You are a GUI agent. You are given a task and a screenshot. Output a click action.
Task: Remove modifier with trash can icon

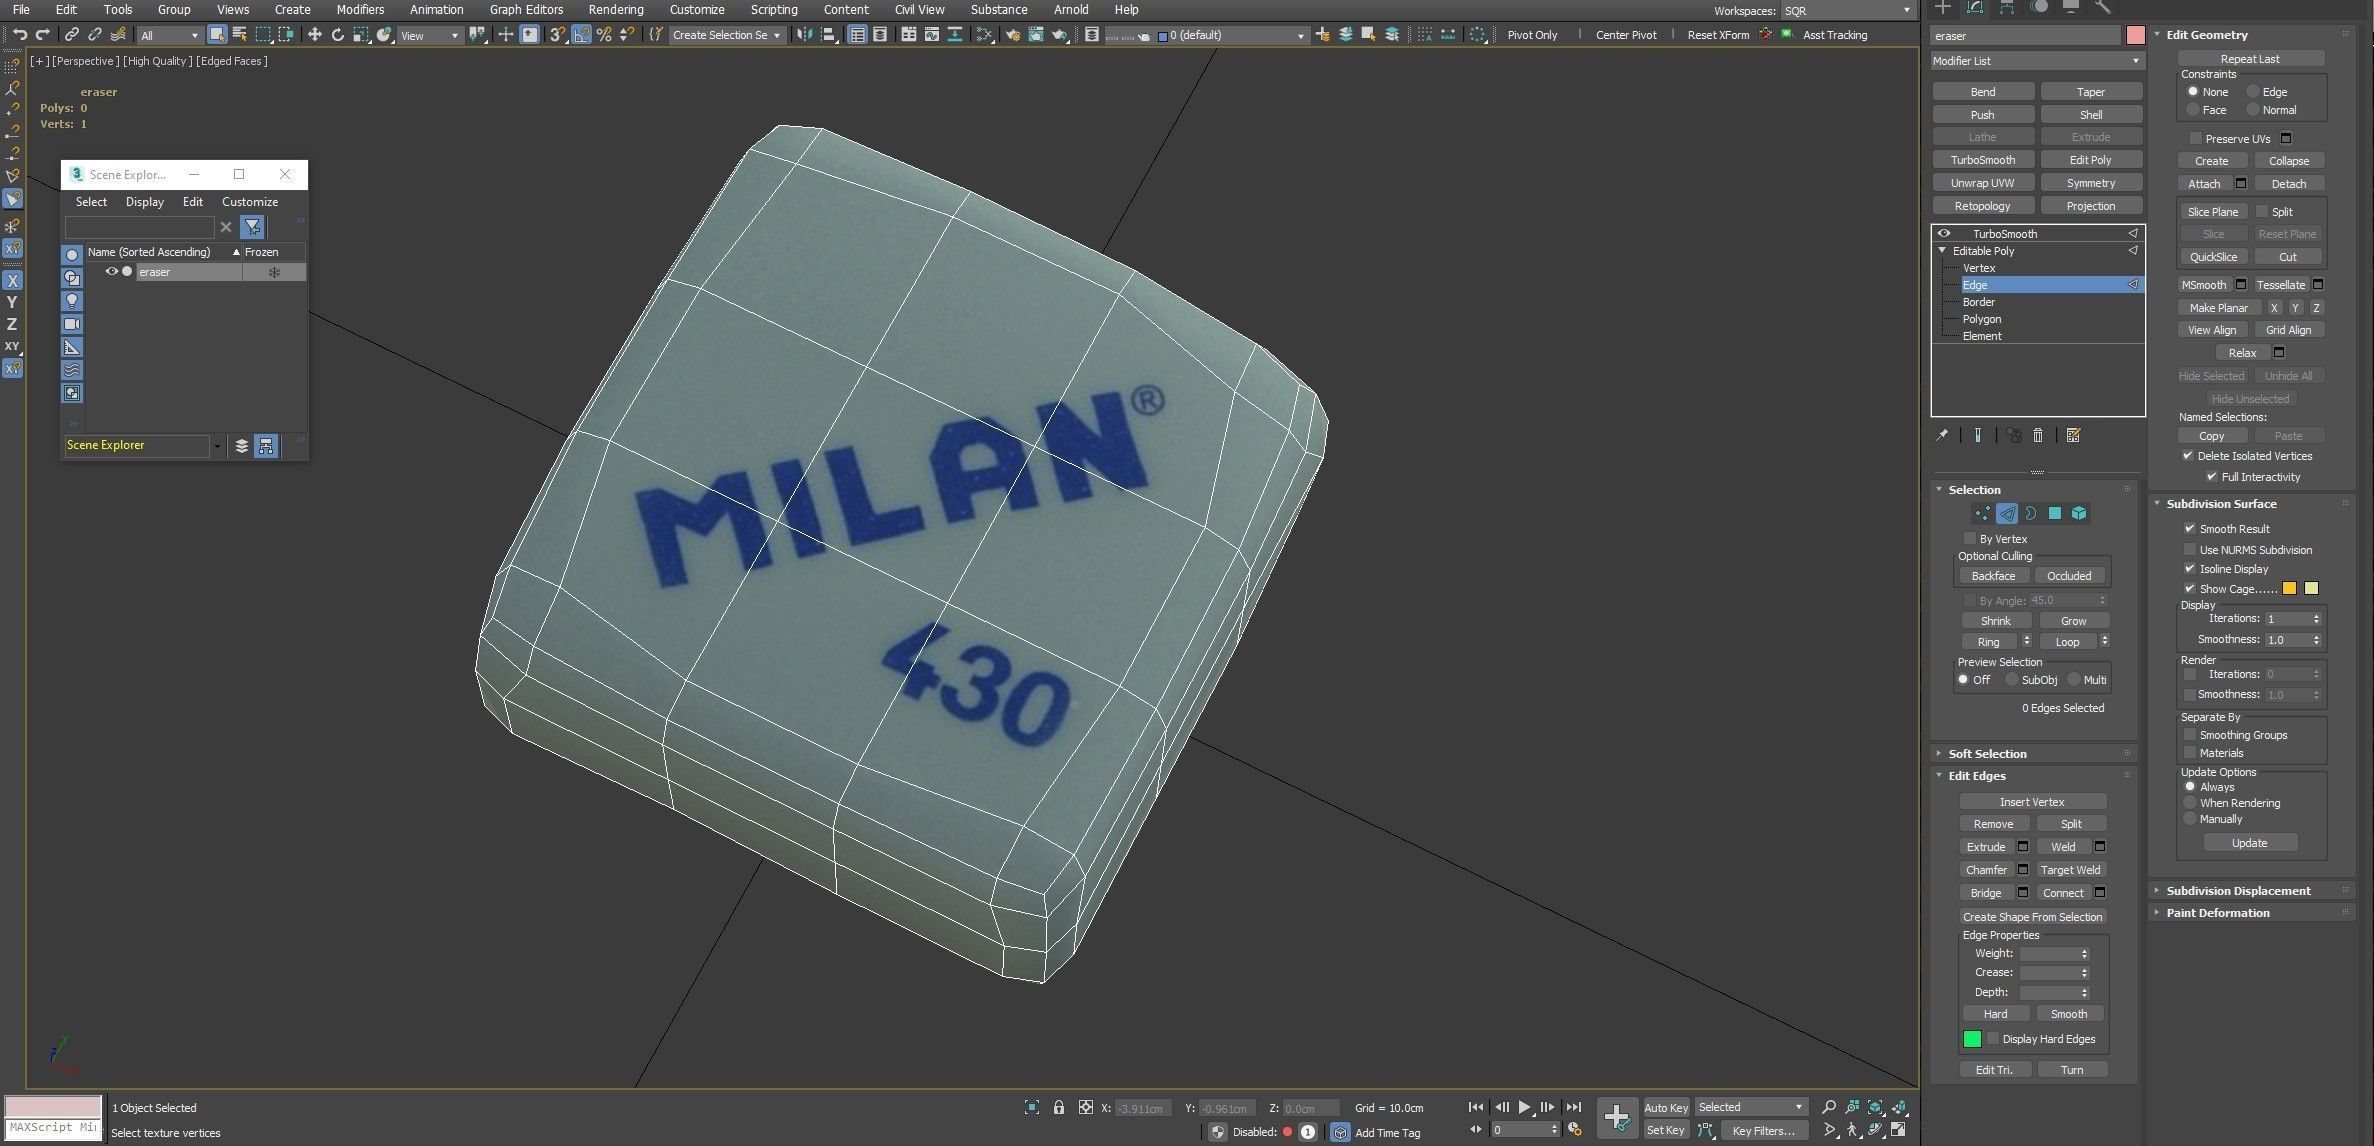2038,435
